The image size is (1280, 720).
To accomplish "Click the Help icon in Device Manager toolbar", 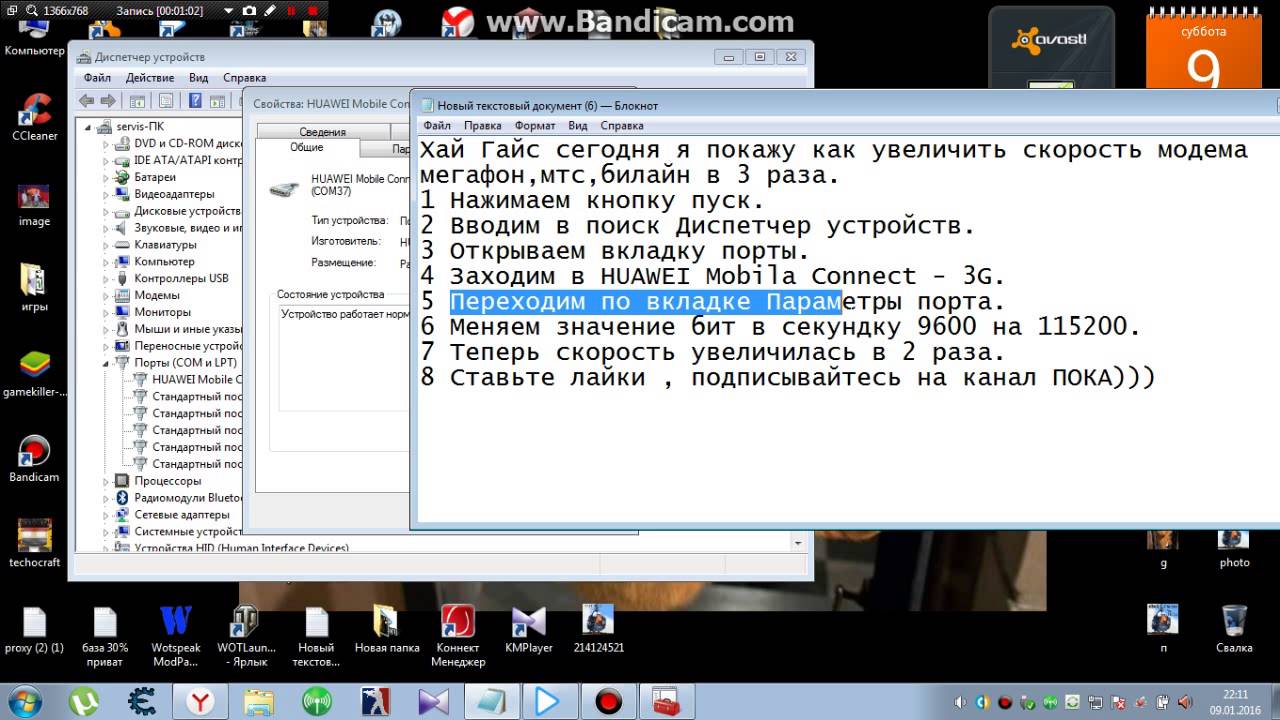I will click(x=195, y=100).
